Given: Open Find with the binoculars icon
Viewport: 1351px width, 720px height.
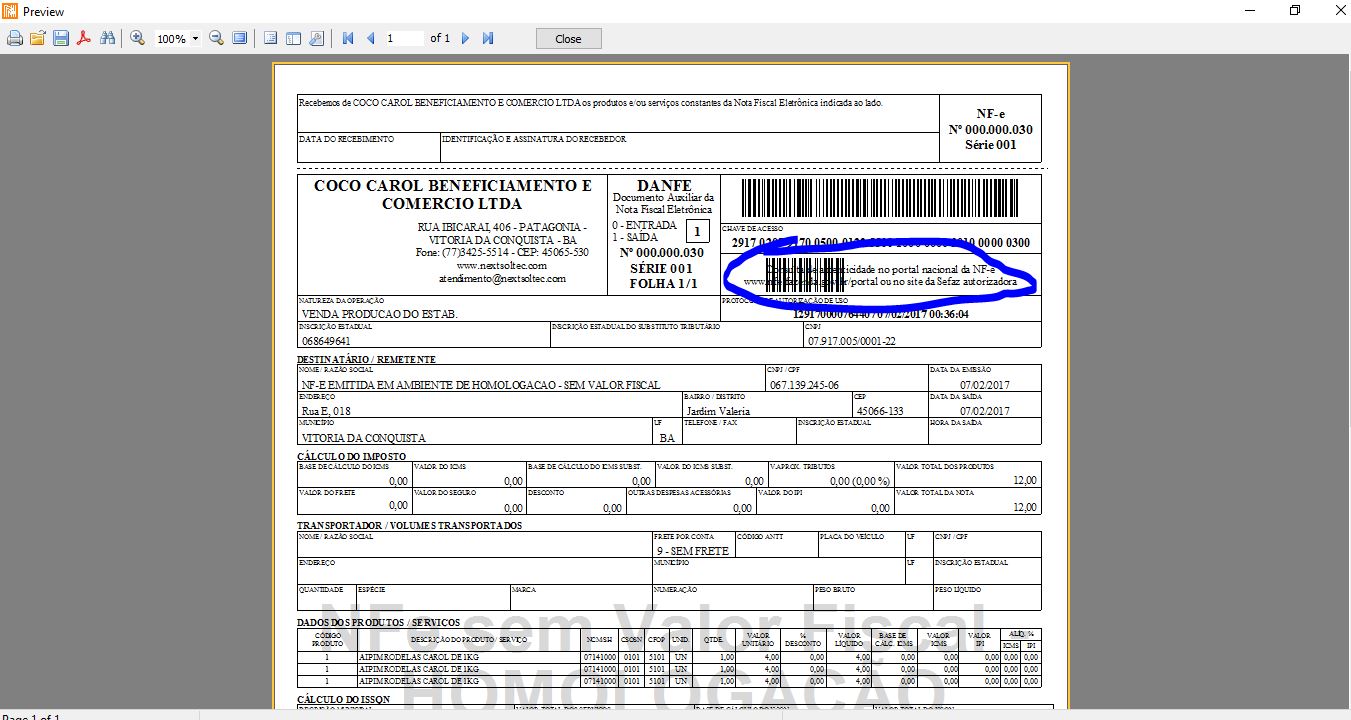Looking at the screenshot, I should [x=107, y=39].
